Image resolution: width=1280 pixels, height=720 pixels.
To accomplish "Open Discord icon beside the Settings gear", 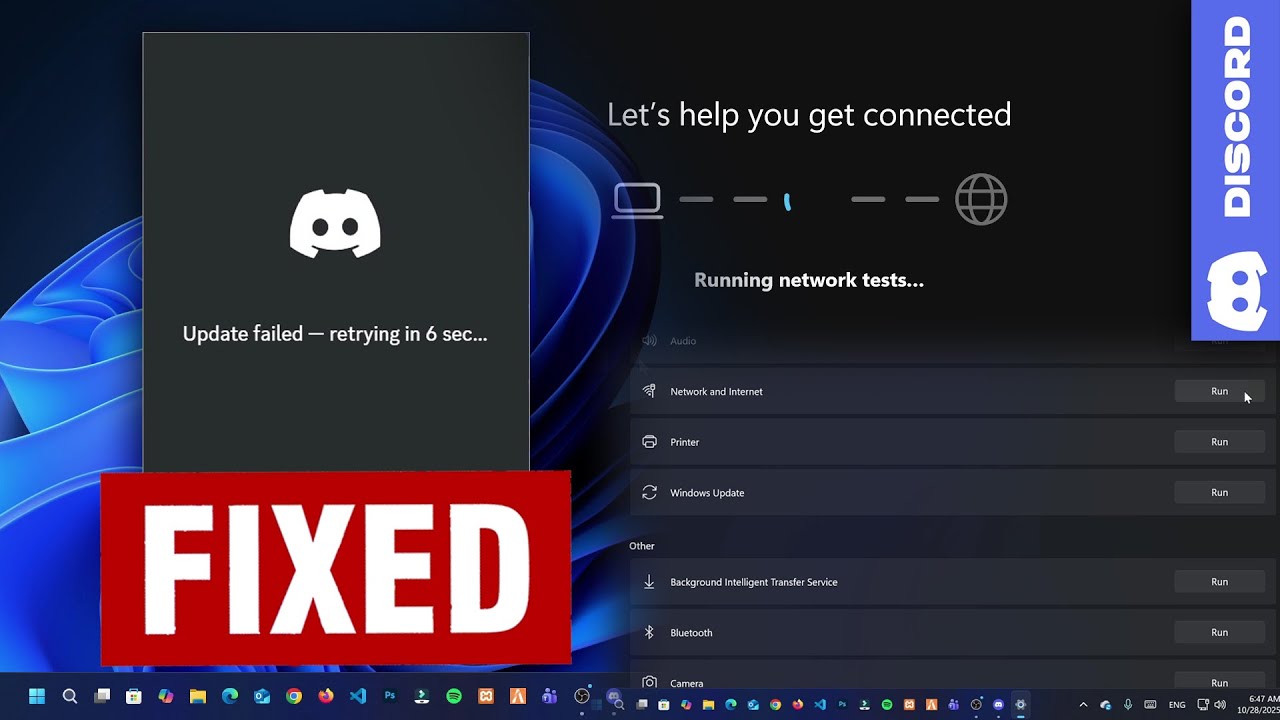I will point(998,704).
